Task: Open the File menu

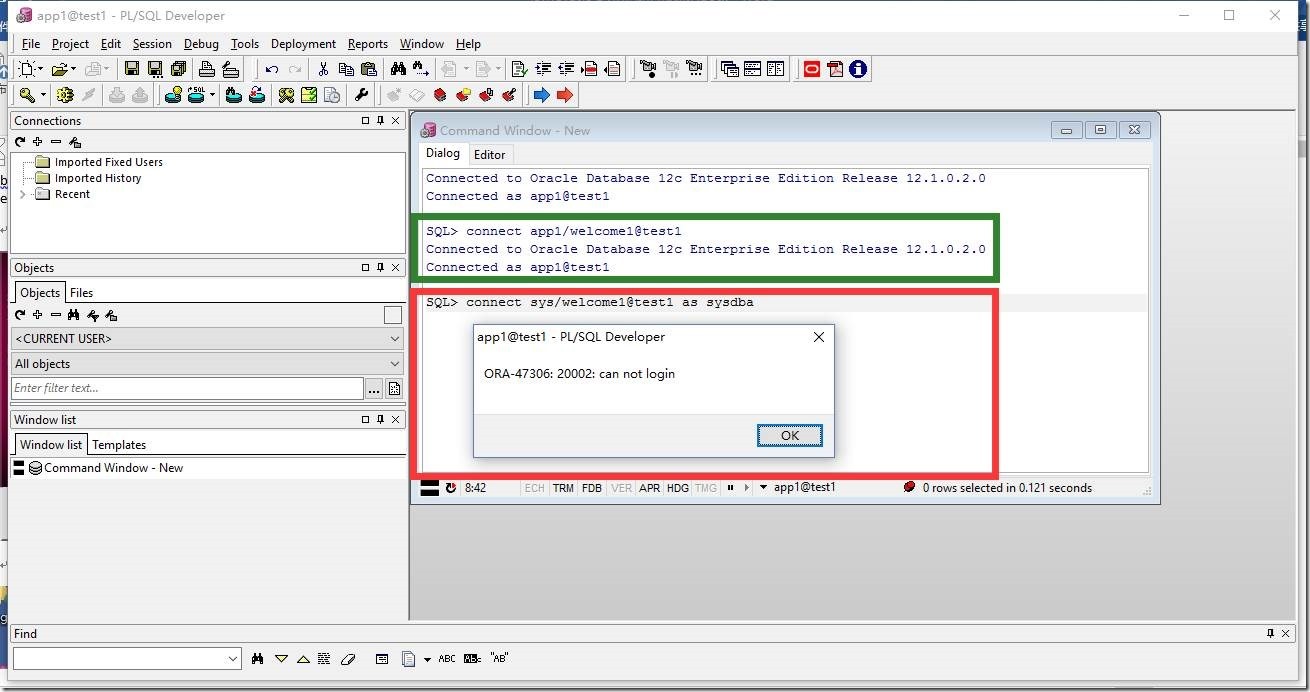Action: click(31, 44)
